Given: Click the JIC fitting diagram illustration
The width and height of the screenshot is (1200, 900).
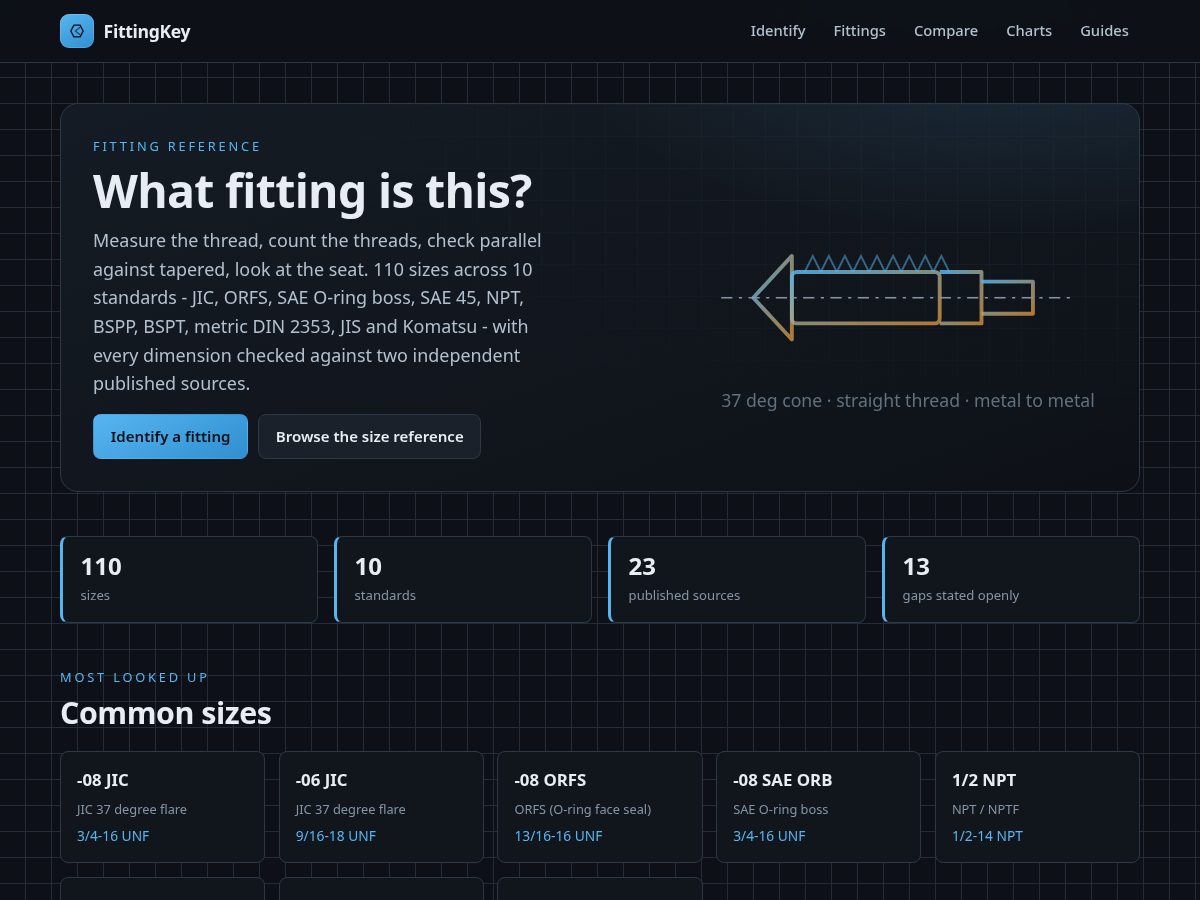Looking at the screenshot, I should [896, 297].
